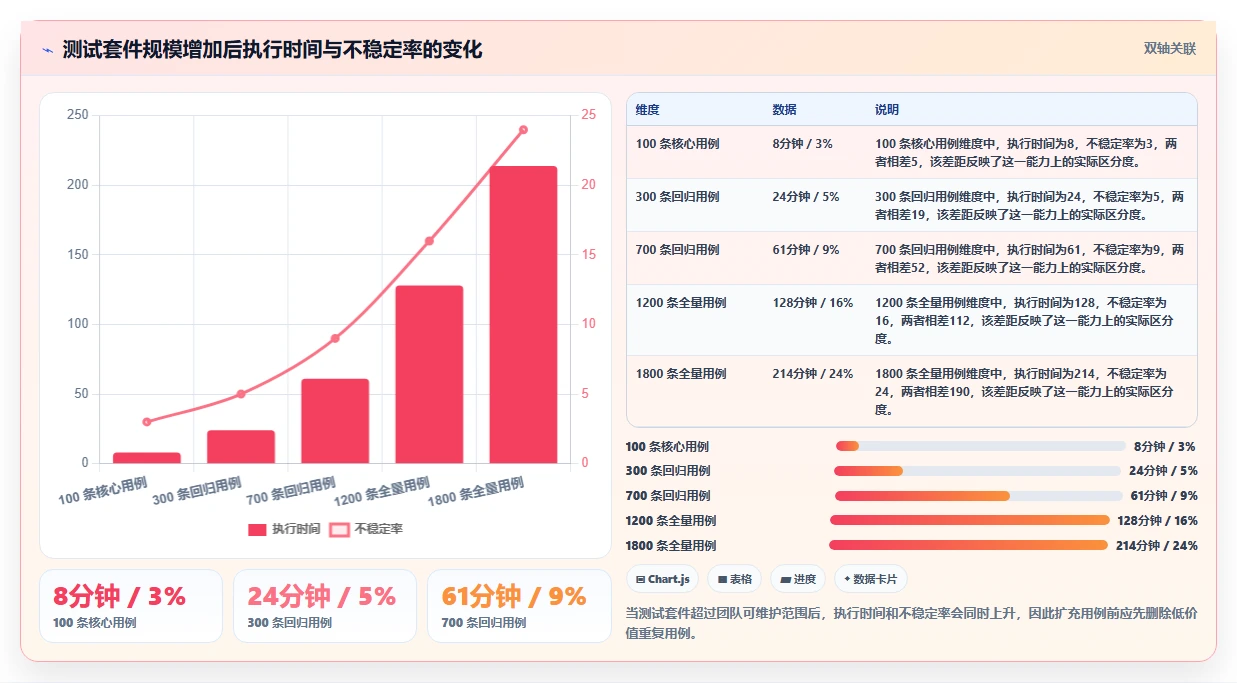The width and height of the screenshot is (1237, 683).
Task: Click the line point at value 5
Action: 241,394
